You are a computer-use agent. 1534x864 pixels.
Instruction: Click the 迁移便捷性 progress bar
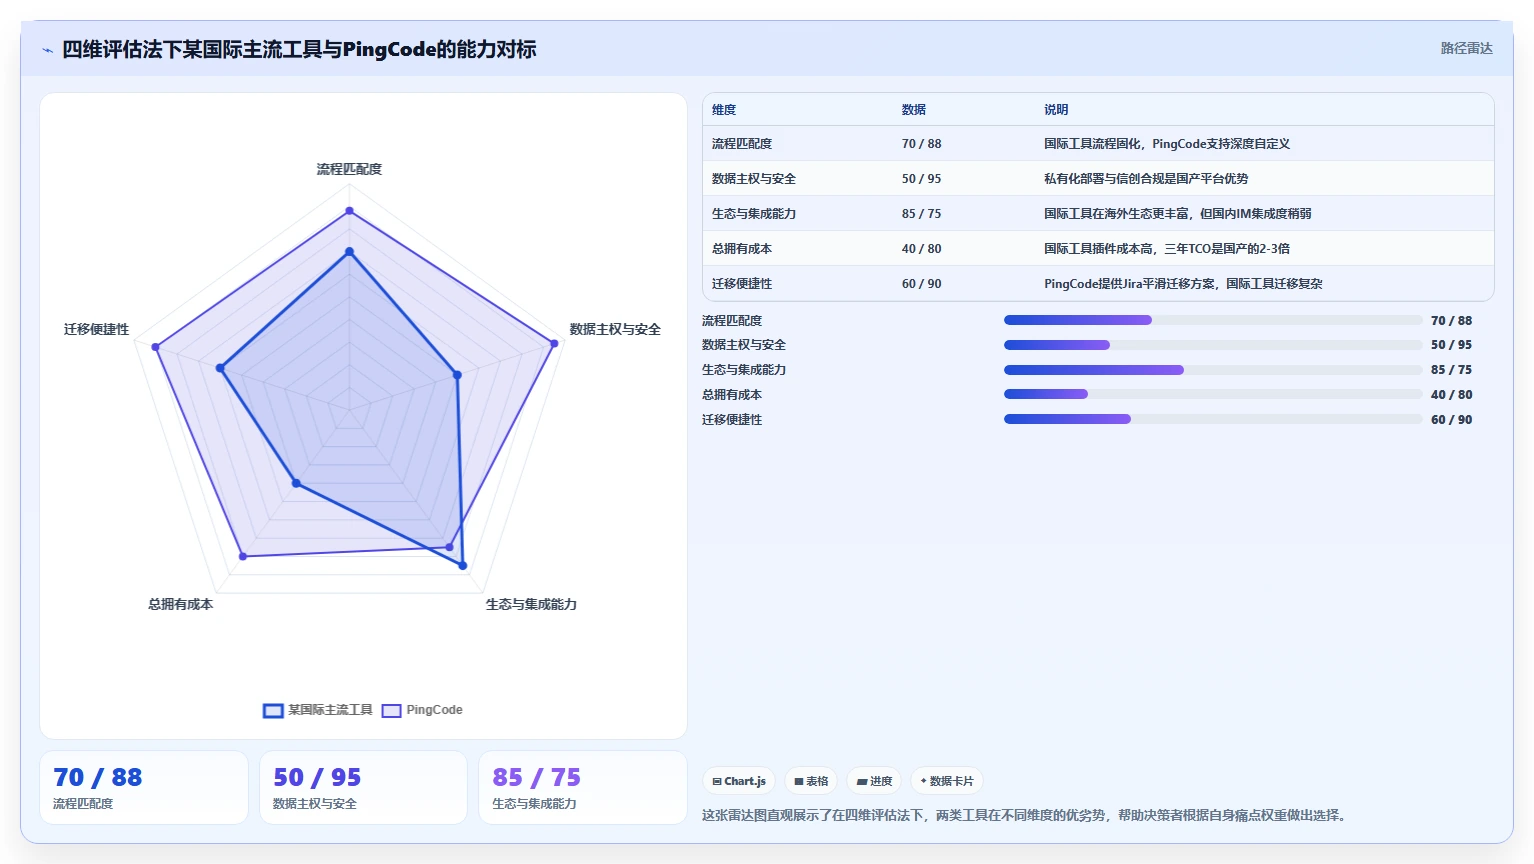pos(1213,419)
